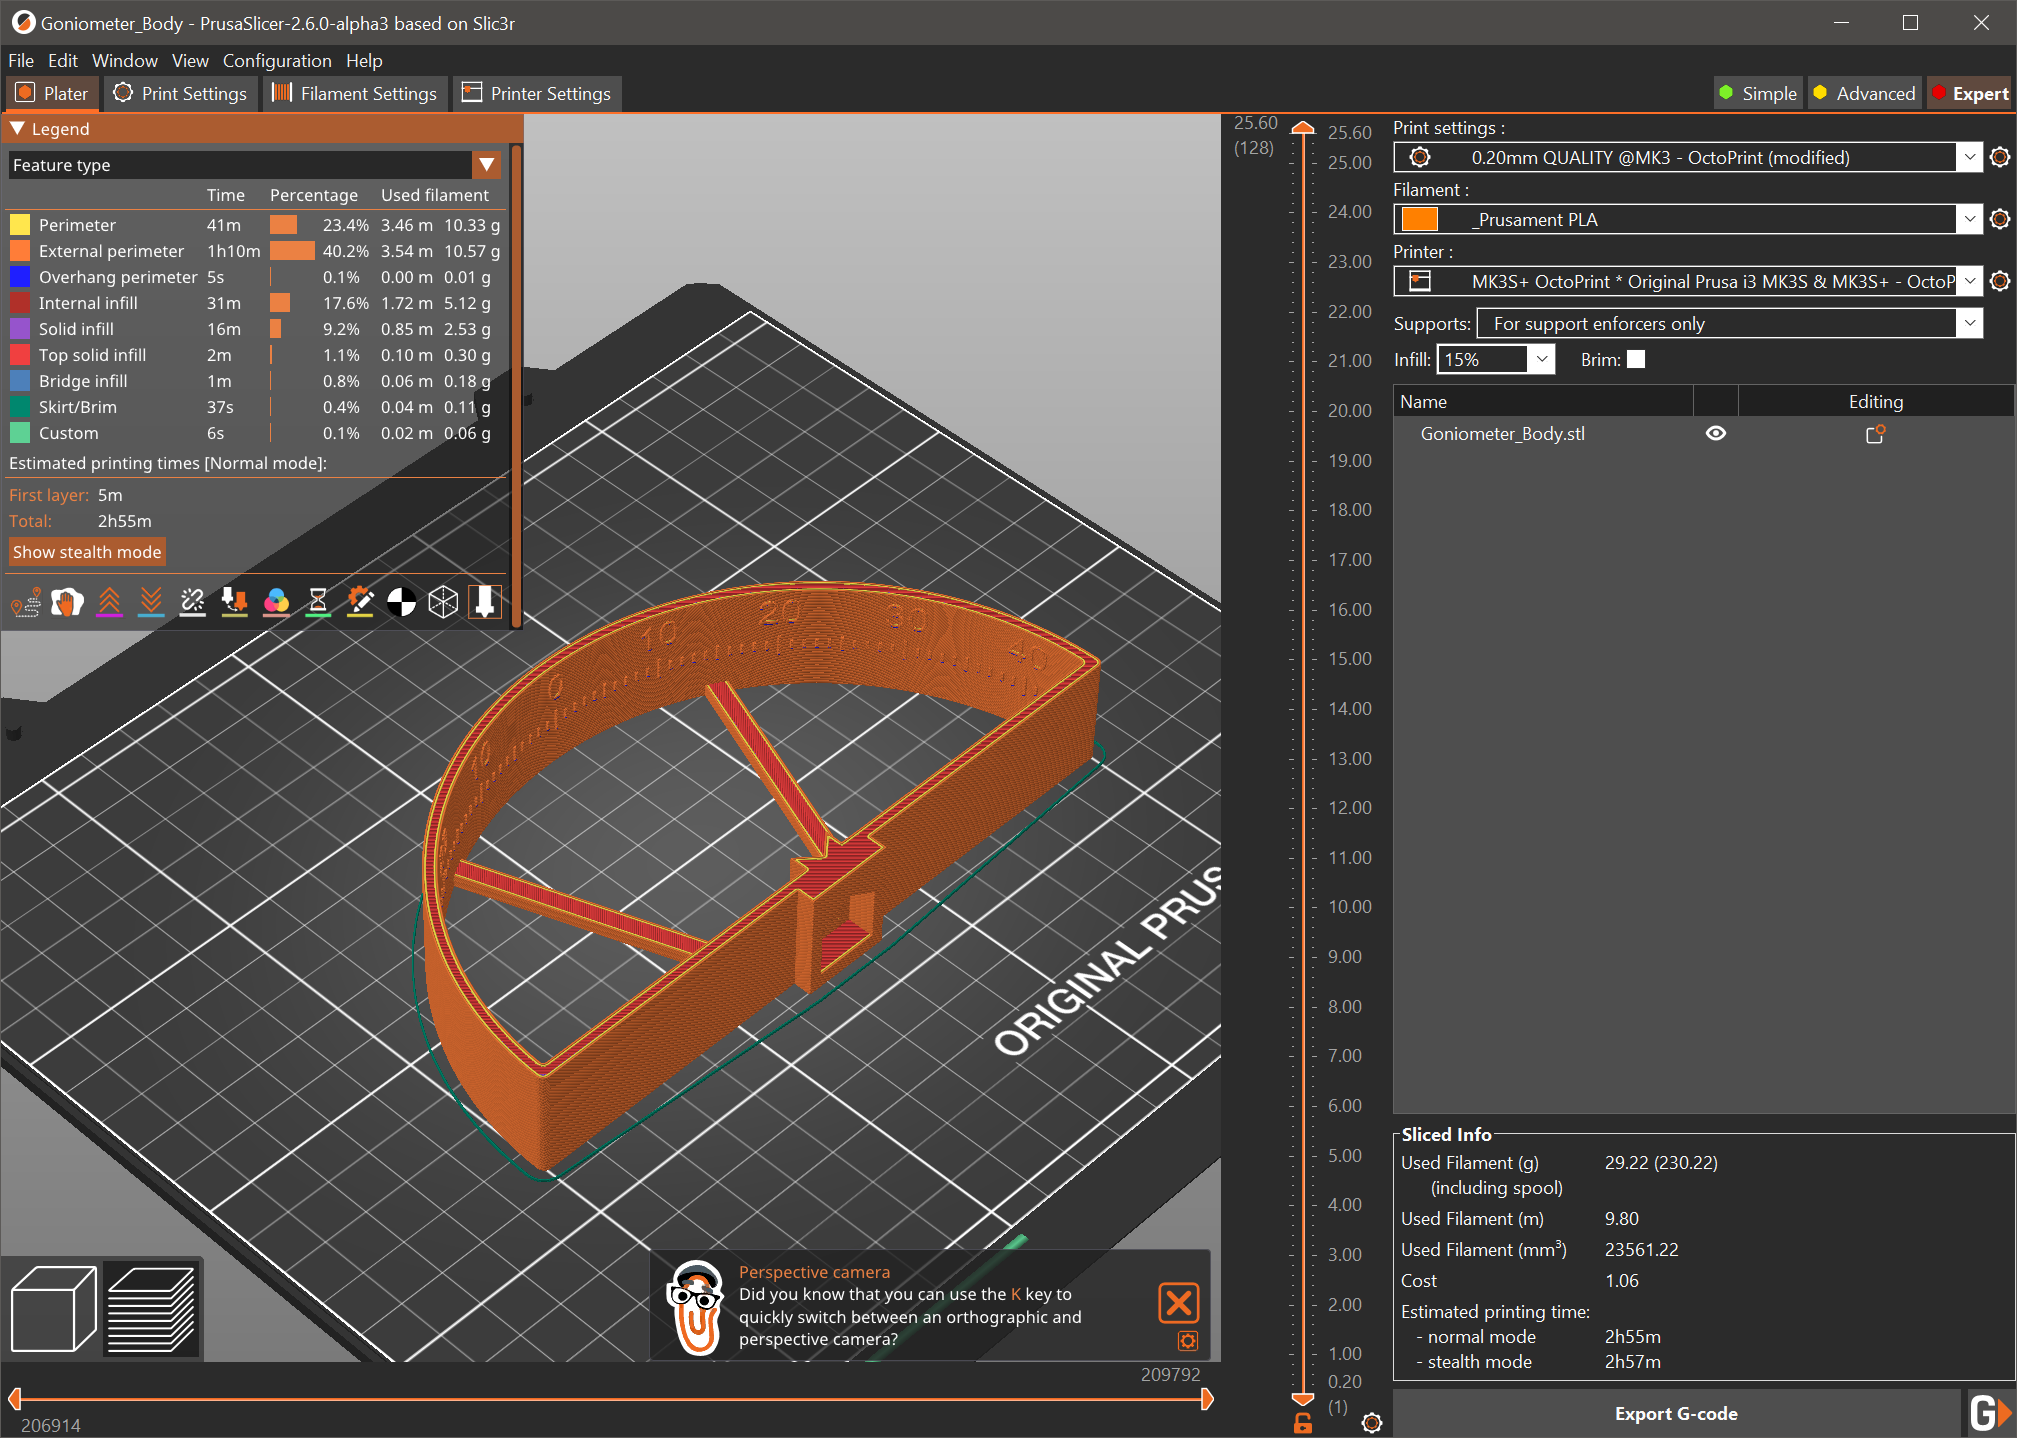2017x1438 pixels.
Task: Toggle visibility of Goniometer_Body.stl
Action: (x=1716, y=433)
